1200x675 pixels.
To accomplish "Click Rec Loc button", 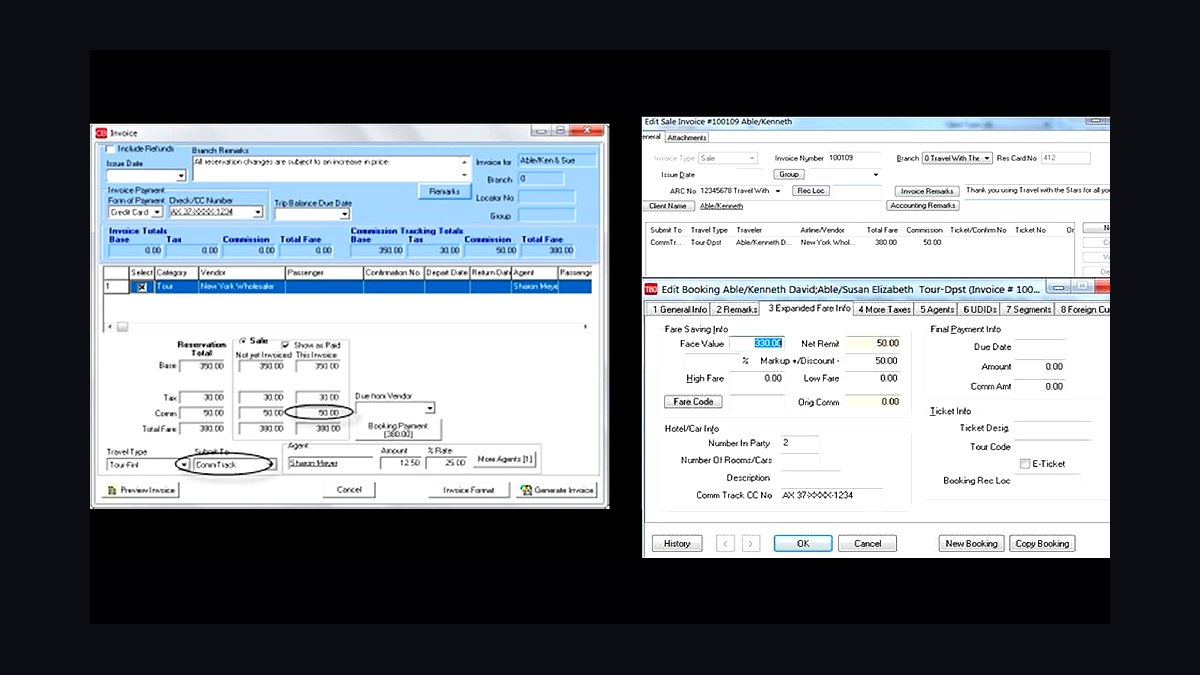I will coord(811,191).
